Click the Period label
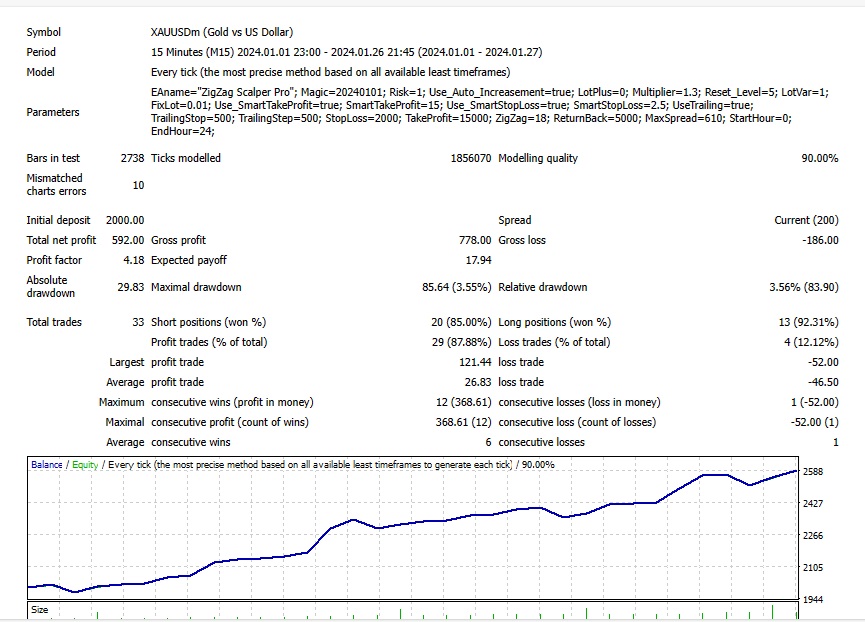 (41, 52)
